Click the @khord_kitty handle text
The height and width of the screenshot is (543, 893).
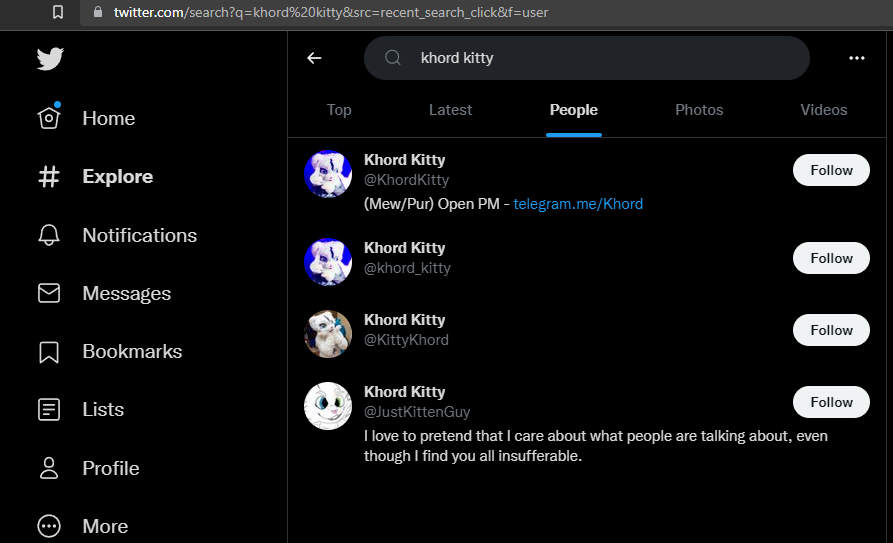(407, 268)
